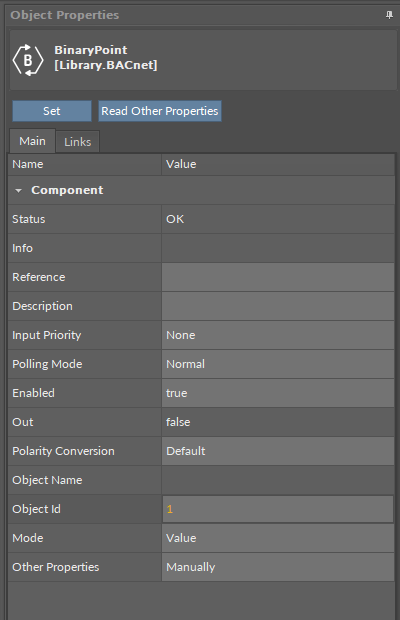Open the Input Priority value None
Screen dimensions: 400x620
278,335
